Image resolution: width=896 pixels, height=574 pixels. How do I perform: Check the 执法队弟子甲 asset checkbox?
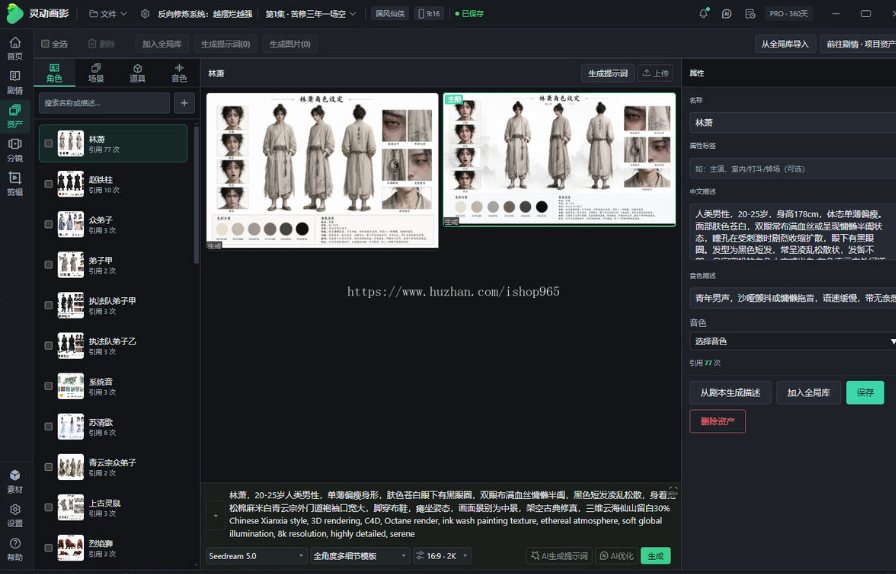pyautogui.click(x=49, y=305)
